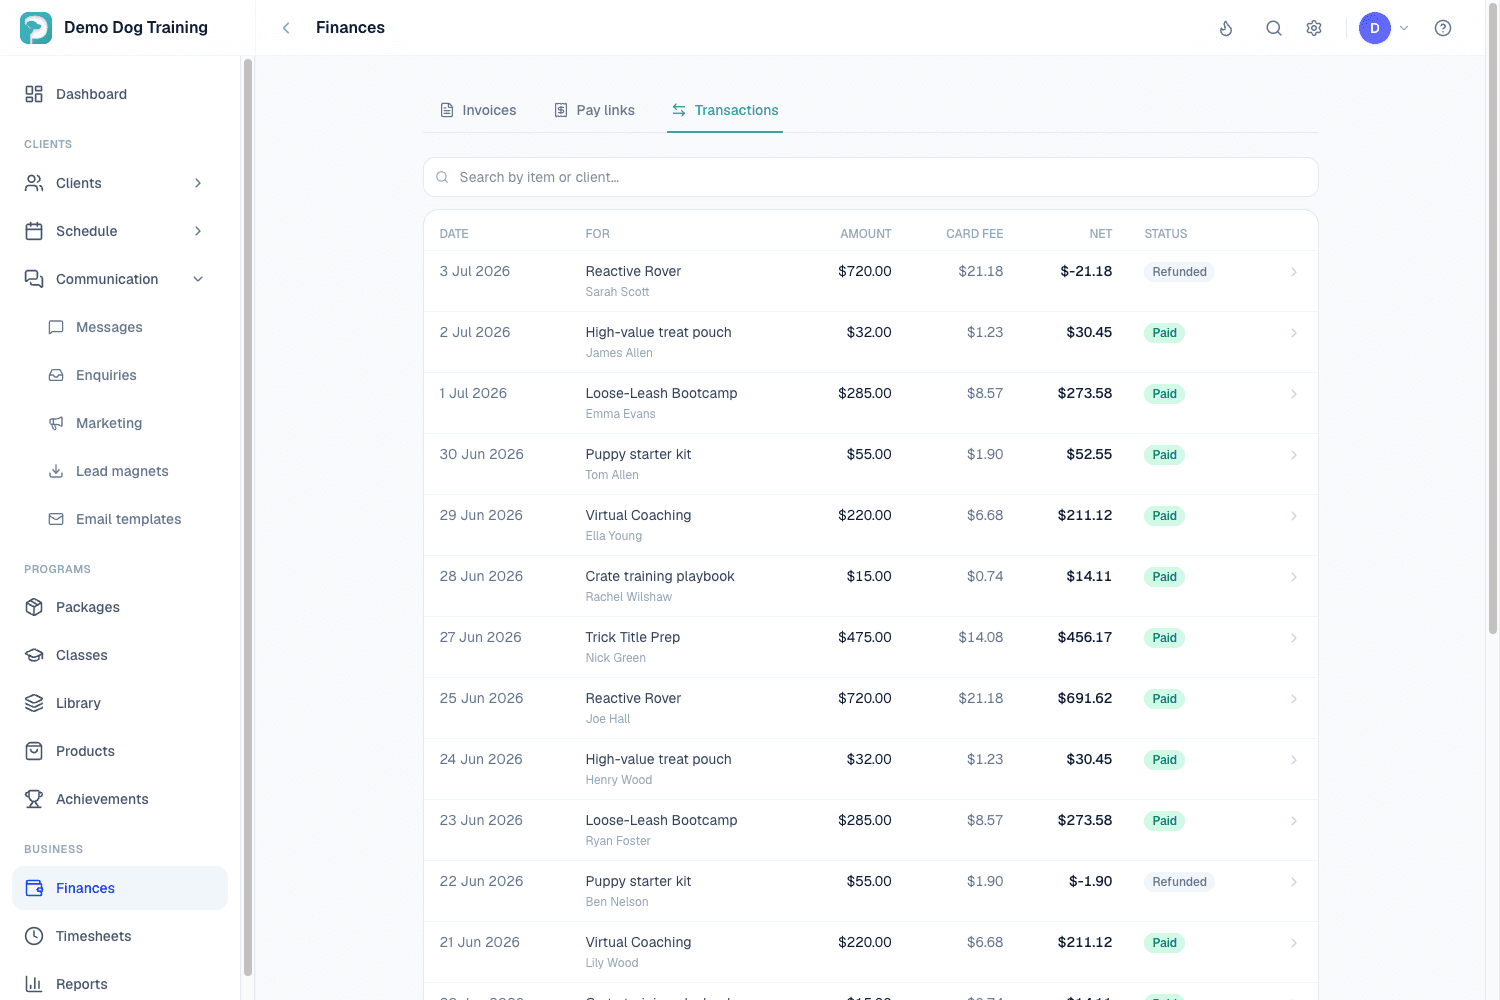Viewport: 1500px width, 1000px height.
Task: Open Timesheets in the sidebar
Action: (x=120, y=936)
